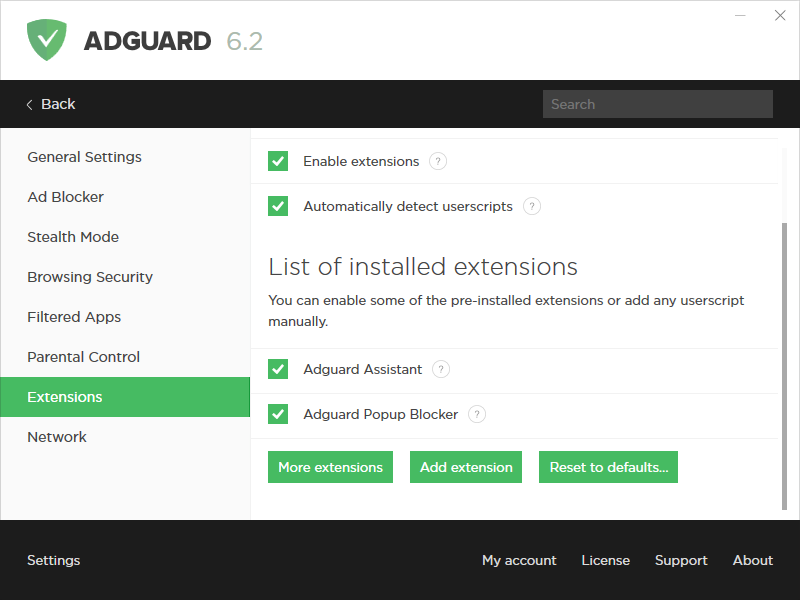Open the Network settings section
Viewport: 800px width, 600px height.
57,437
